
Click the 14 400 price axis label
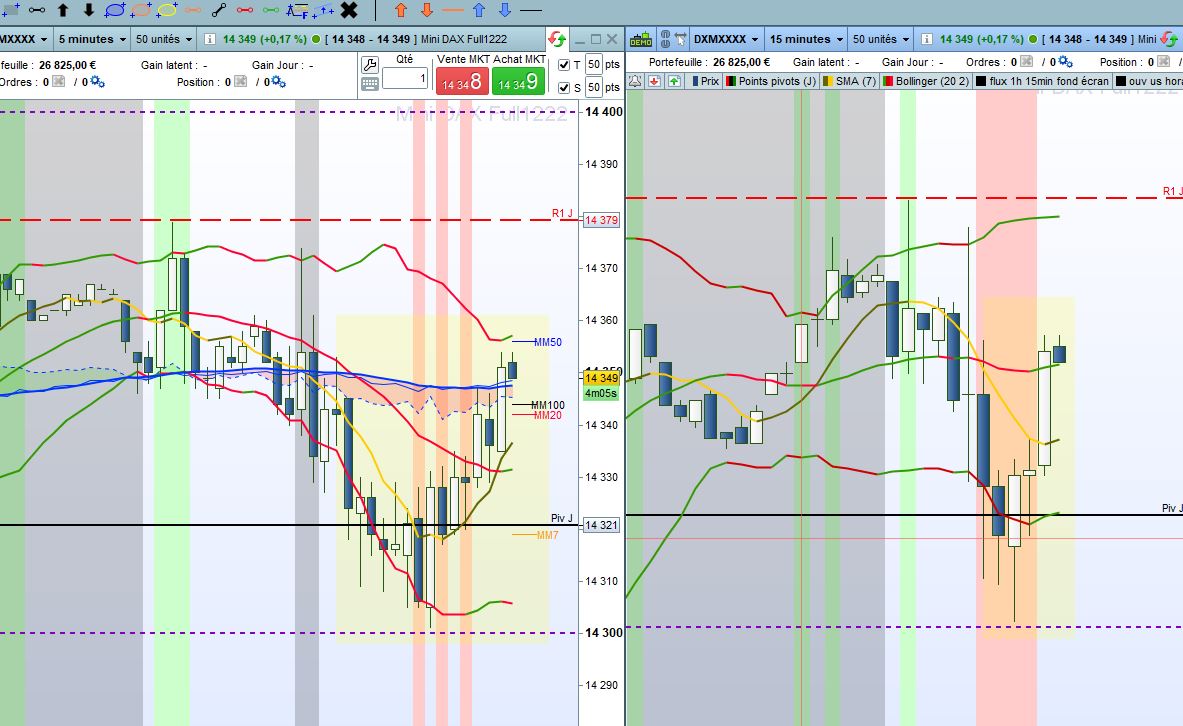tap(604, 112)
